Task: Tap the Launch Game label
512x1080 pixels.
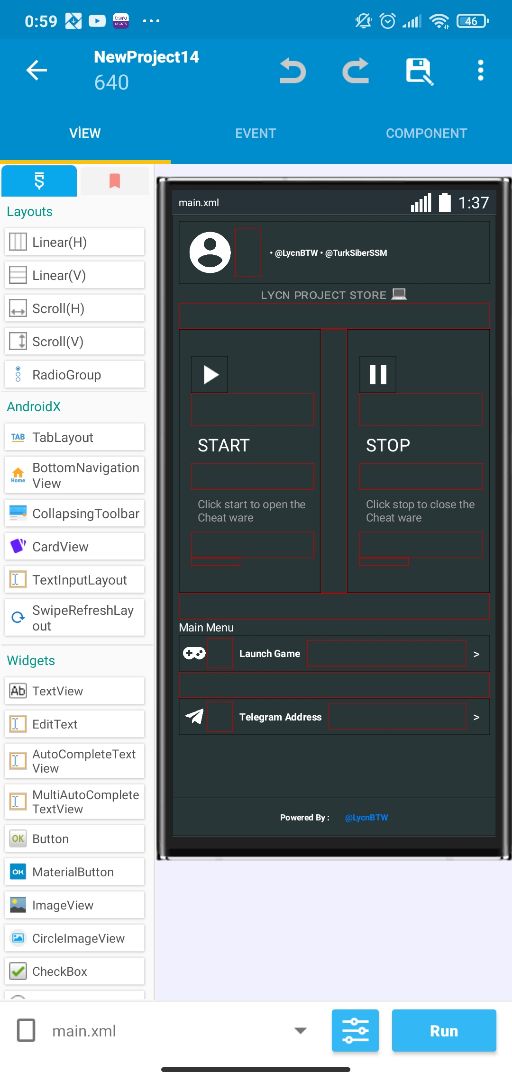Action: [x=269, y=654]
